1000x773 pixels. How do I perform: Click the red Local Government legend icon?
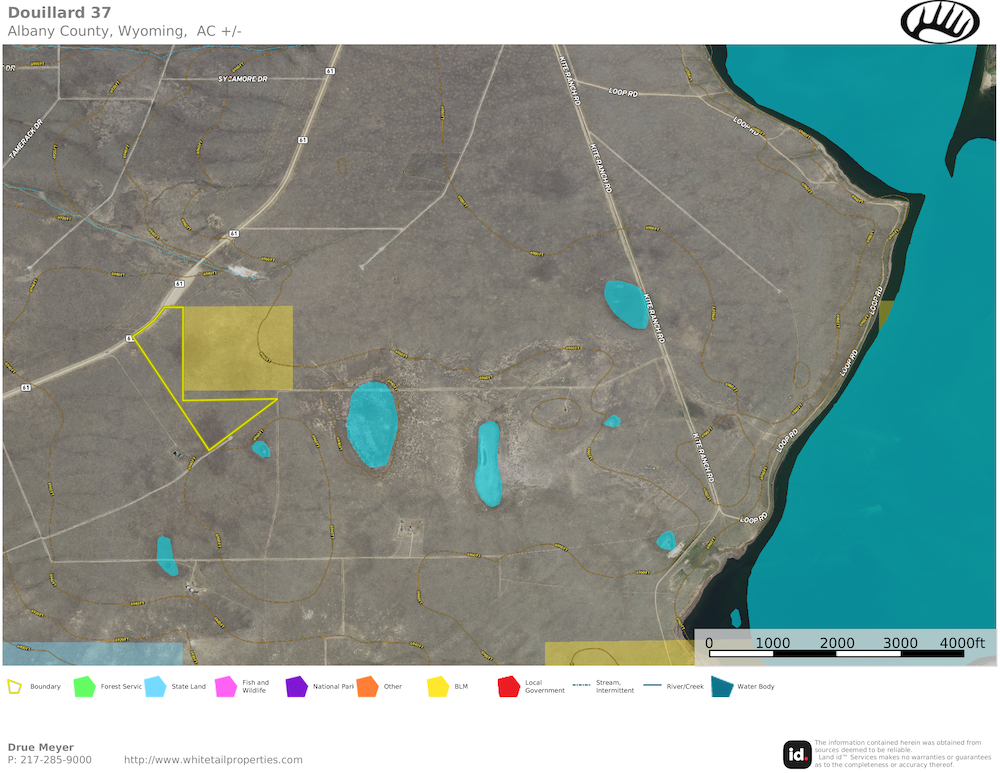tap(508, 687)
